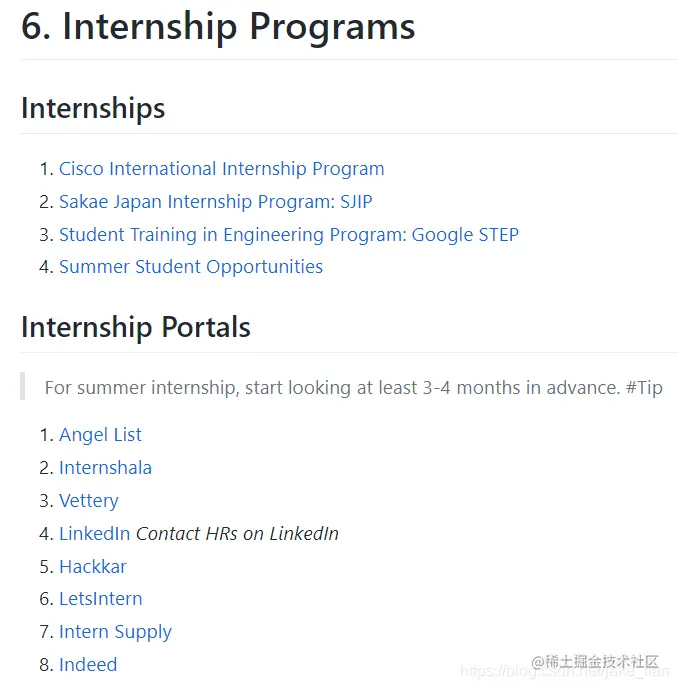Open Summer Student Opportunities link
The height and width of the screenshot is (689, 678).
coord(191,267)
